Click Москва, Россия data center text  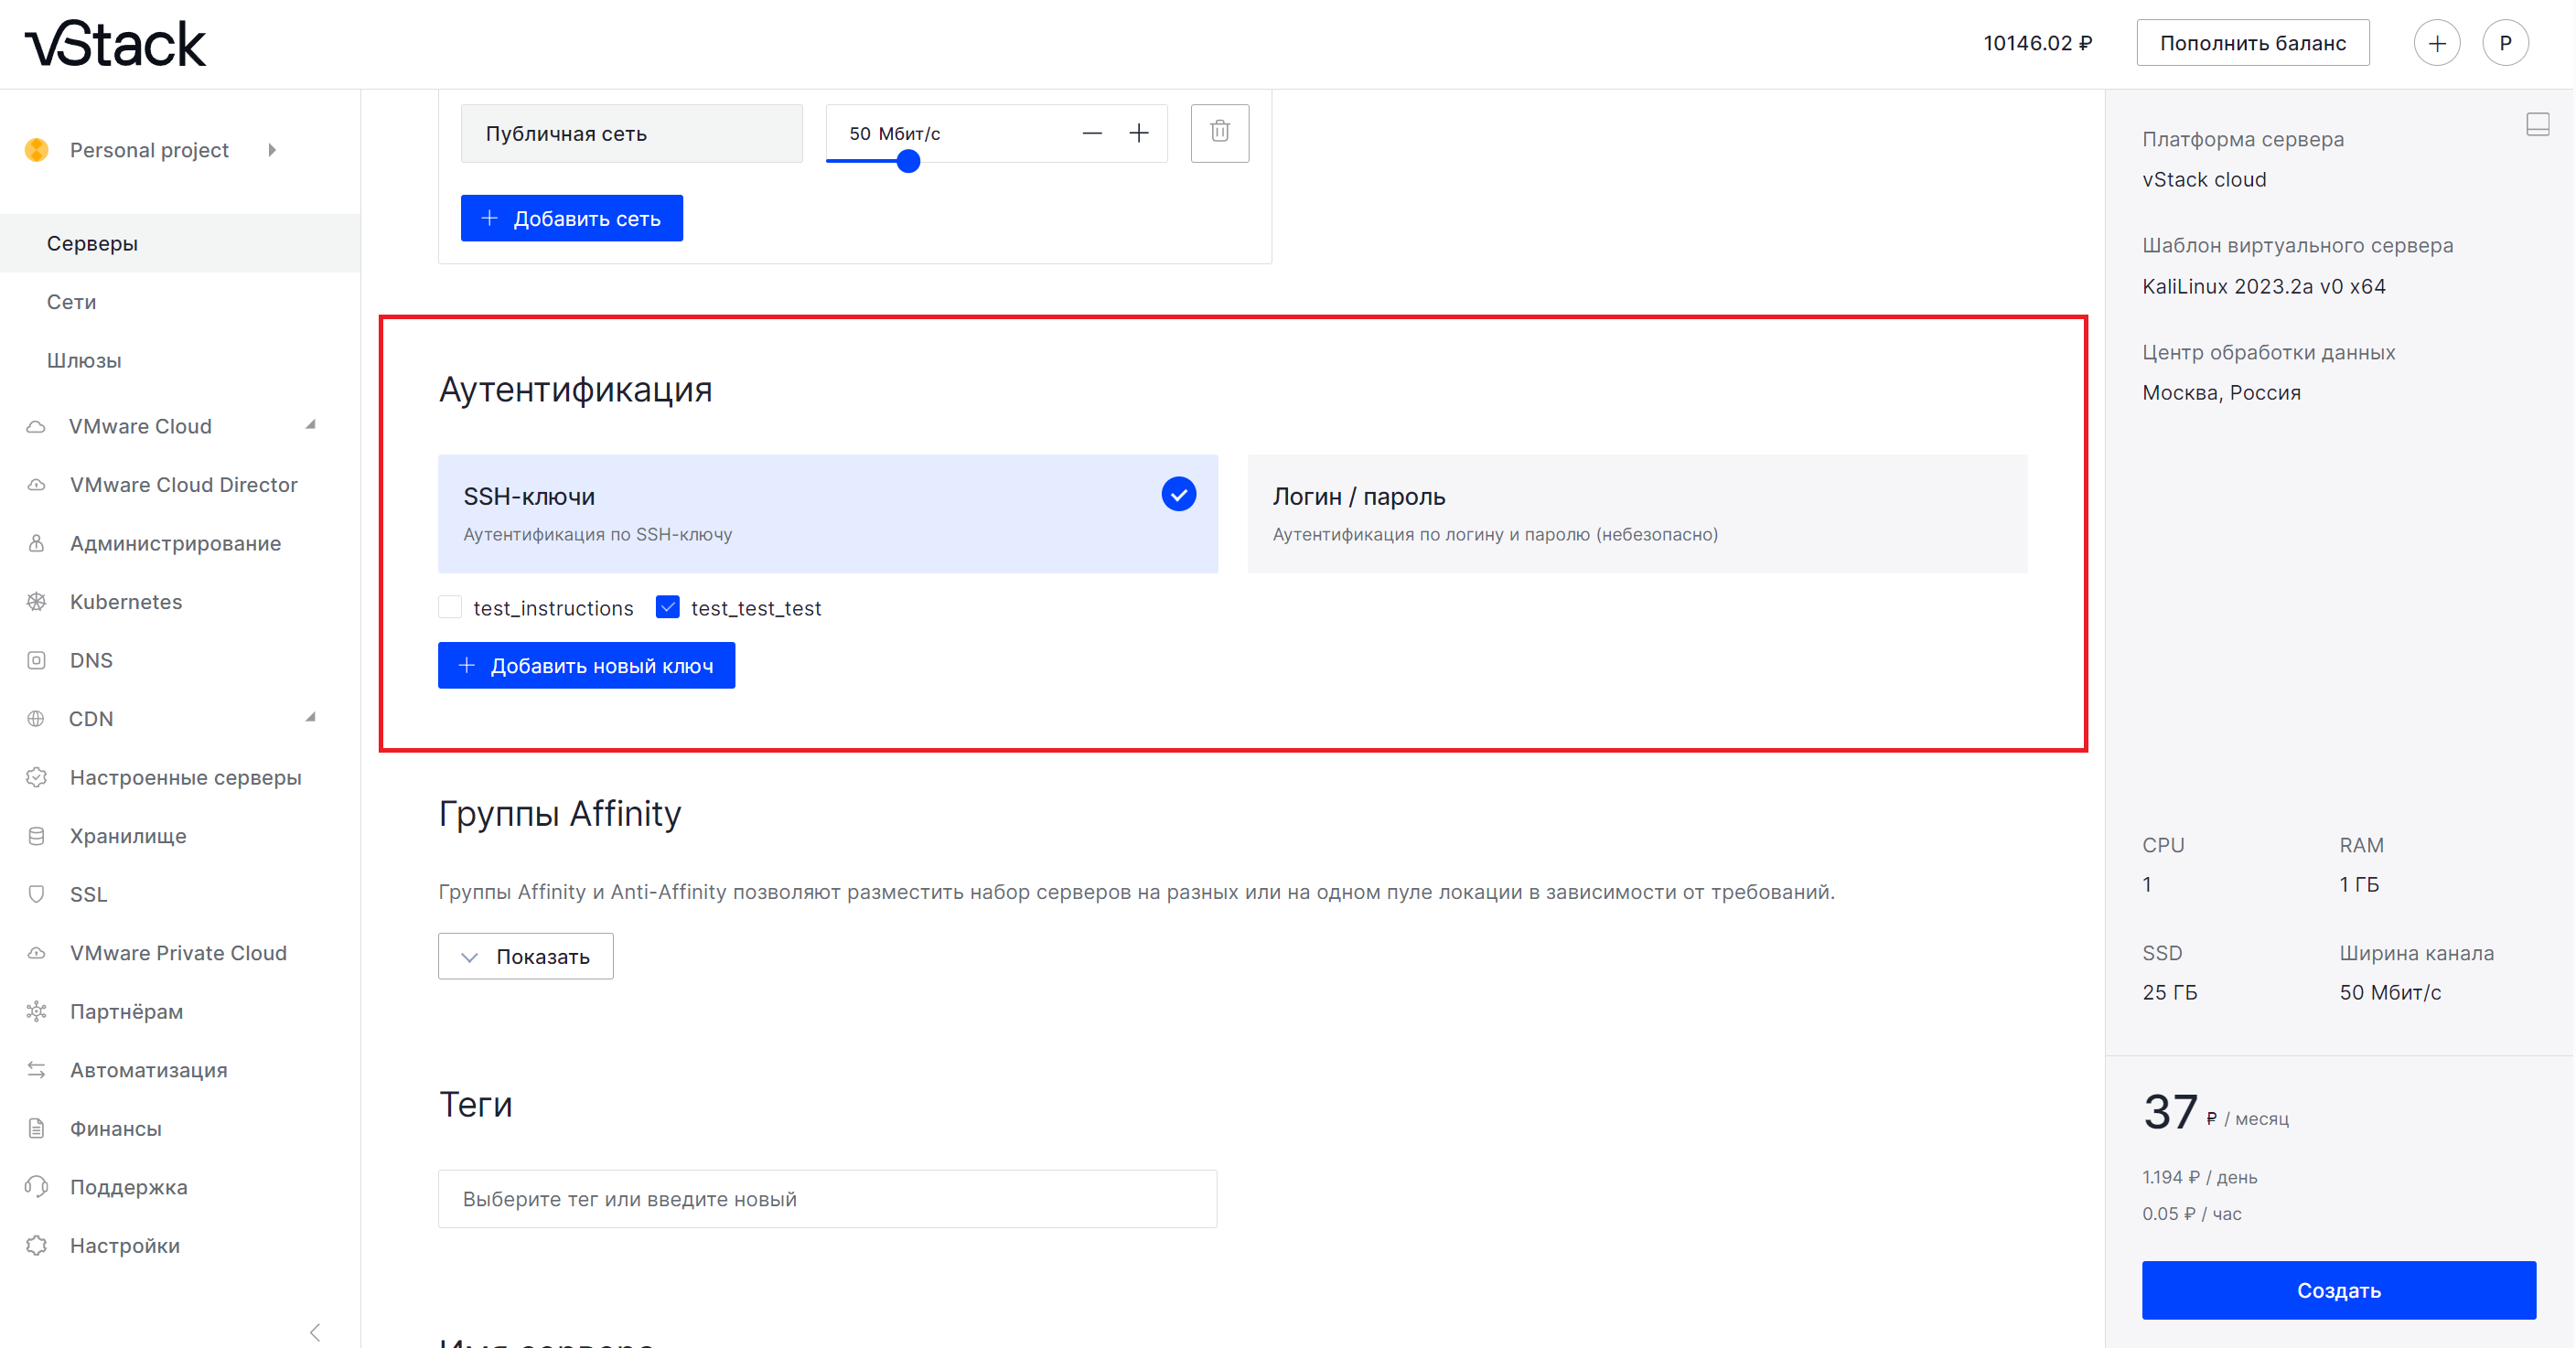point(2220,392)
